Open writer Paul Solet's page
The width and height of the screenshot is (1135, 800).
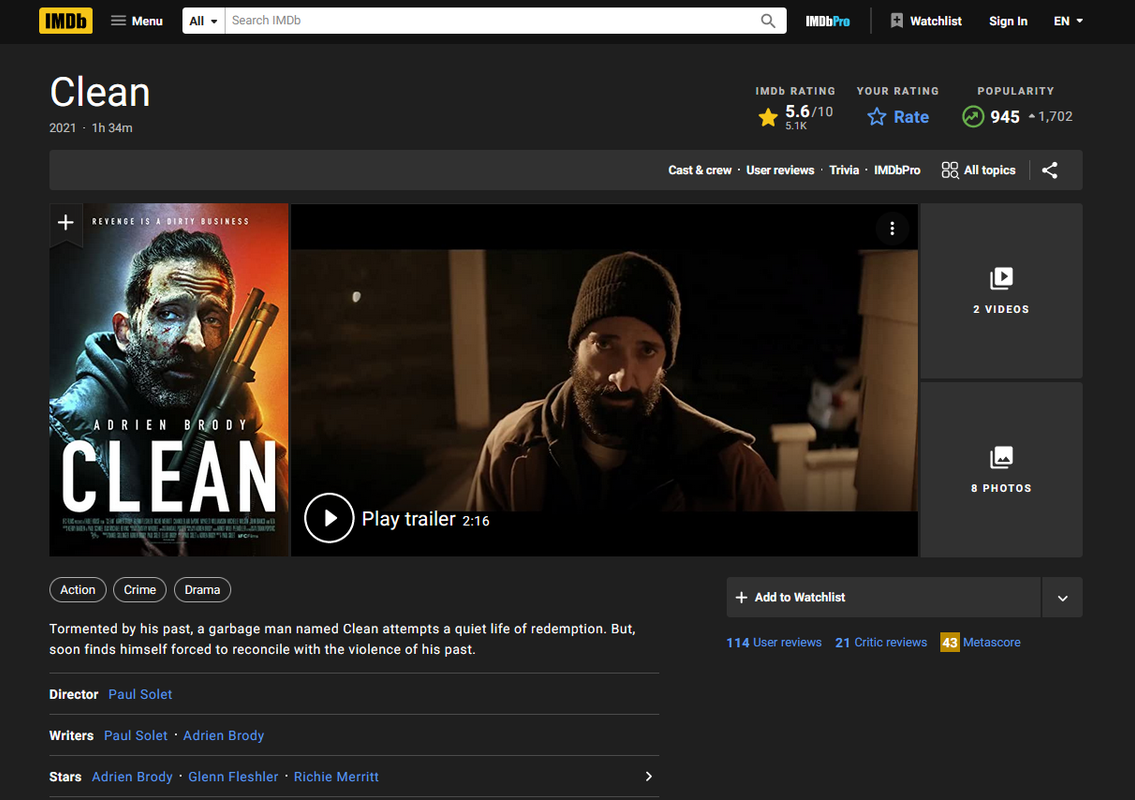click(135, 736)
